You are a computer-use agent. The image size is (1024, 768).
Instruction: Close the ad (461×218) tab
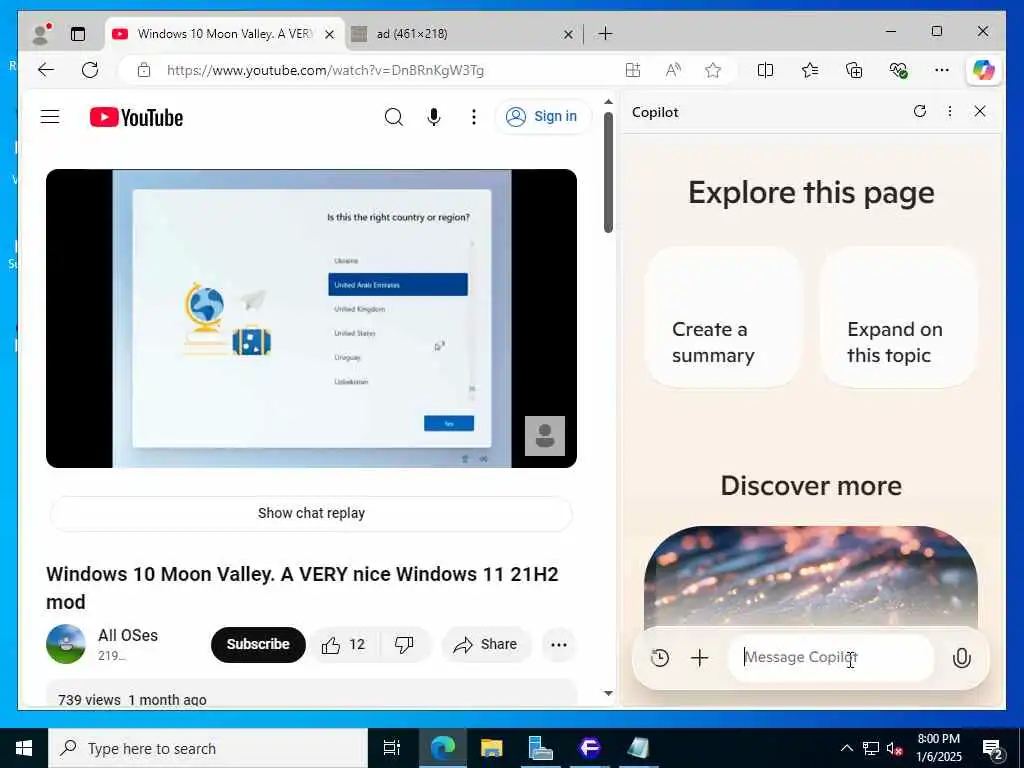[568, 34]
